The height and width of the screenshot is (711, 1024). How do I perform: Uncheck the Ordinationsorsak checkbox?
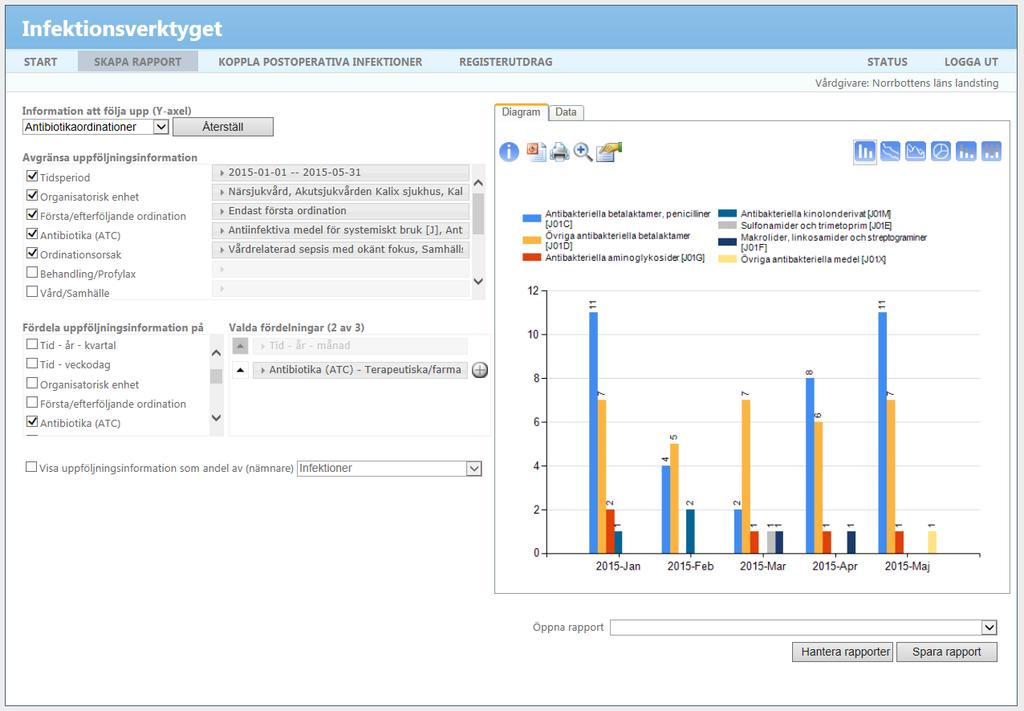(32, 253)
